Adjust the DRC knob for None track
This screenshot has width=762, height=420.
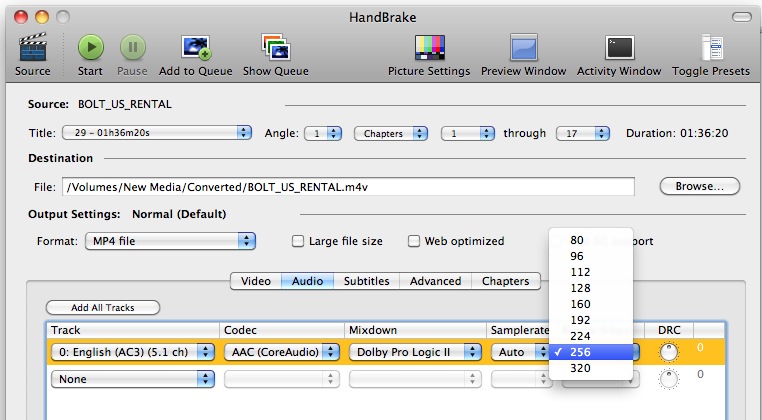669,379
